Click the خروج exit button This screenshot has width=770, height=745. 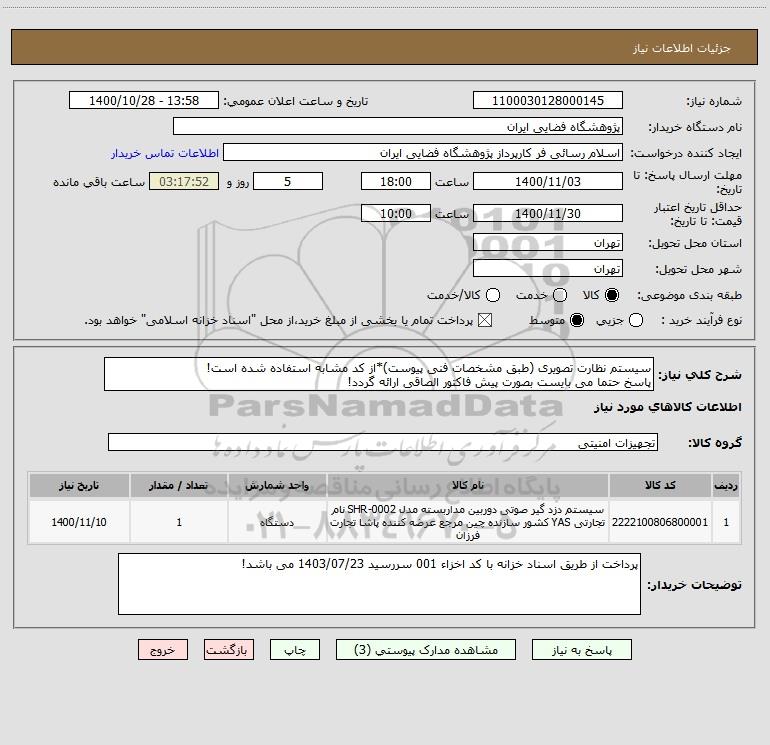click(163, 650)
